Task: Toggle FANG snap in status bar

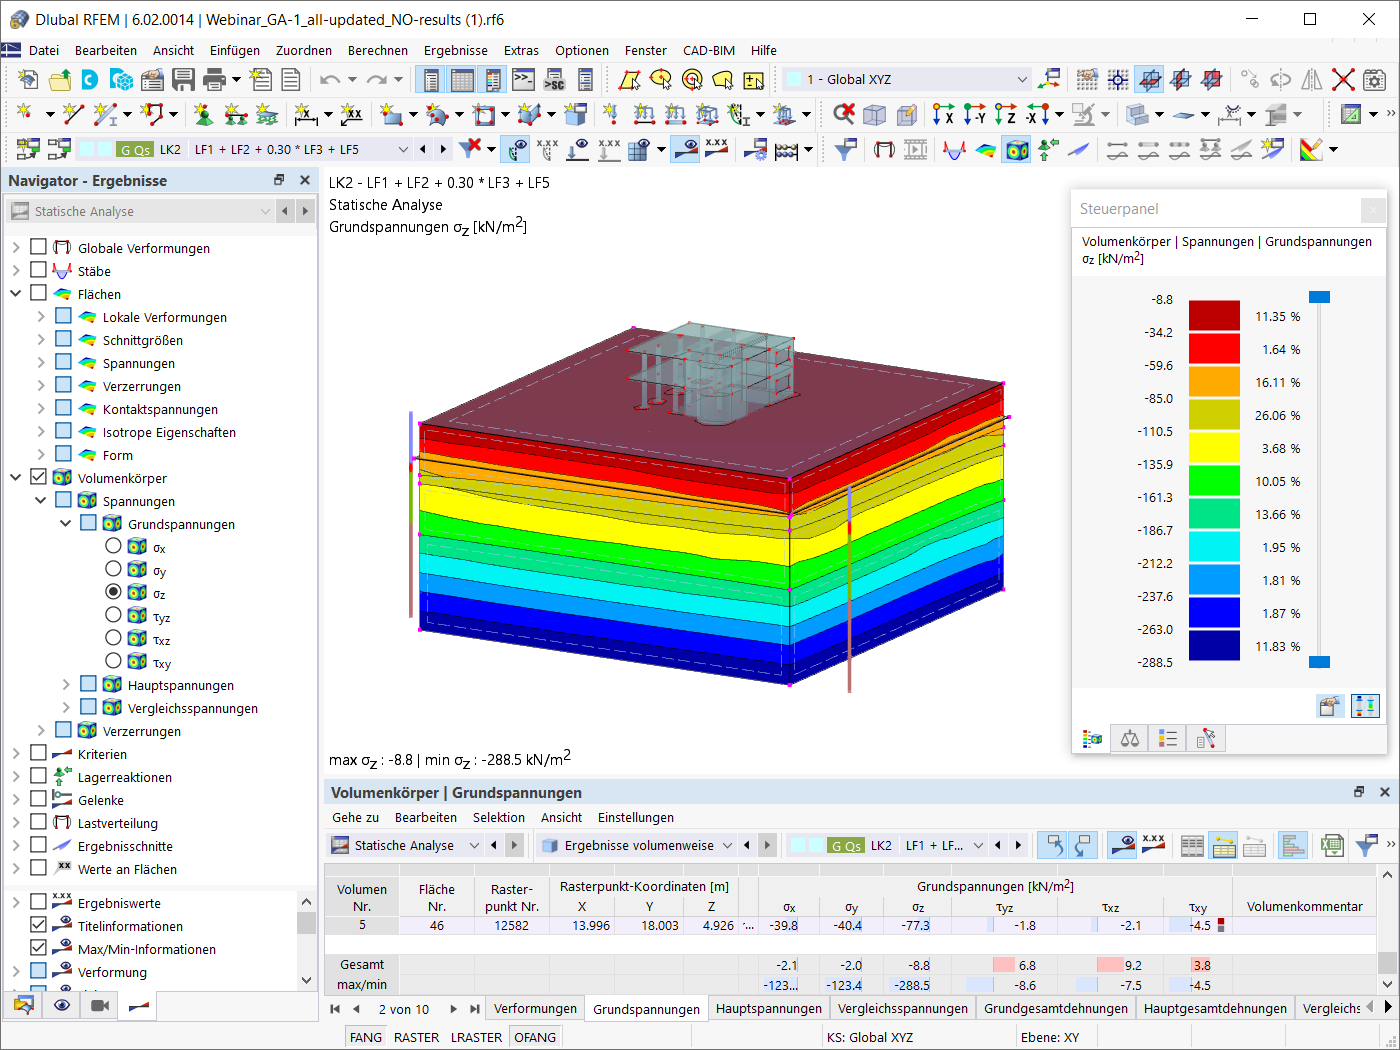Action: coord(366,1037)
